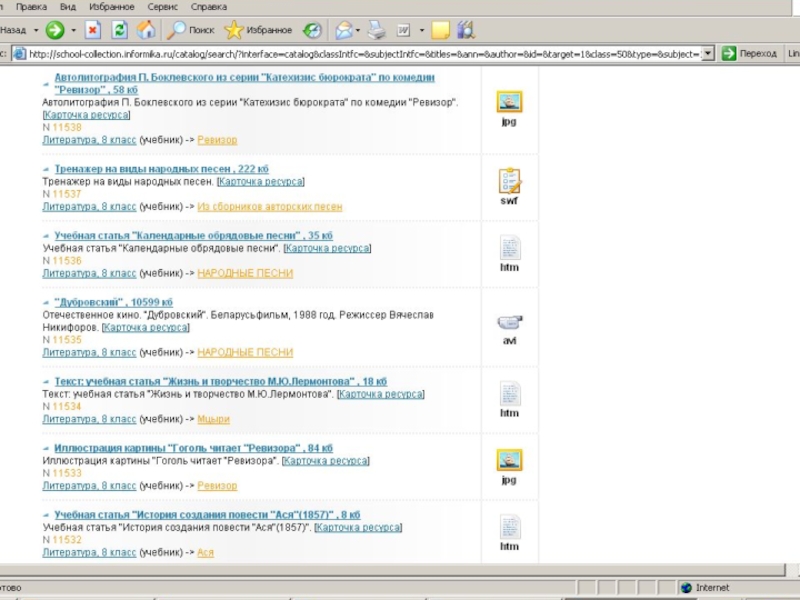This screenshot has height=600, width=800.
Task: Open Карточка ресурса link for Гоголь читает Ревизора
Action: tap(325, 461)
